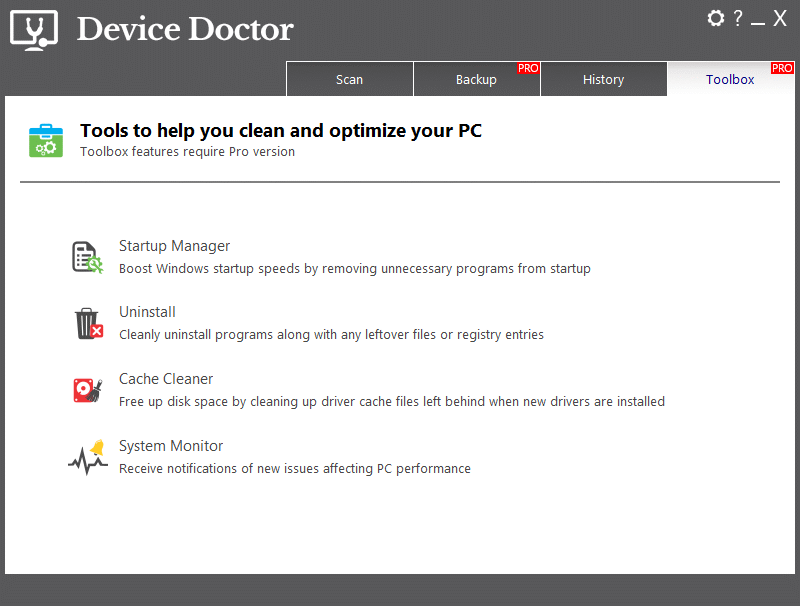
Task: Open the Startup Manager tool
Action: (174, 246)
